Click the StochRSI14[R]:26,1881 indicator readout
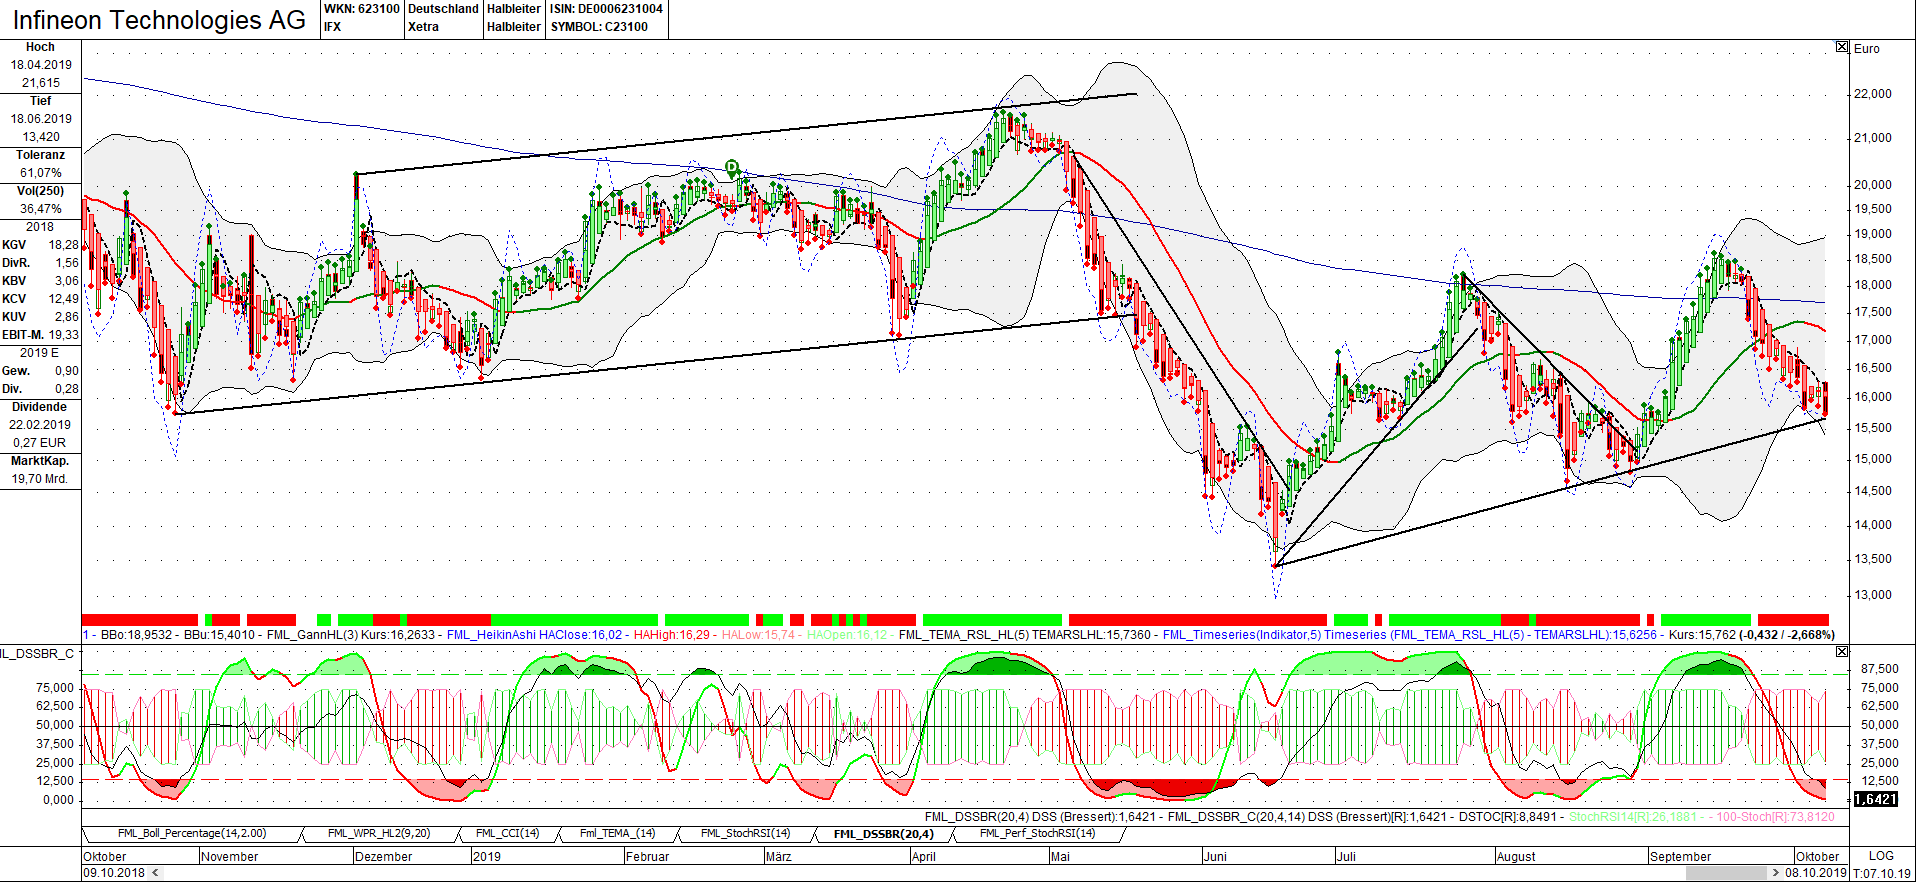 pyautogui.click(x=1633, y=817)
